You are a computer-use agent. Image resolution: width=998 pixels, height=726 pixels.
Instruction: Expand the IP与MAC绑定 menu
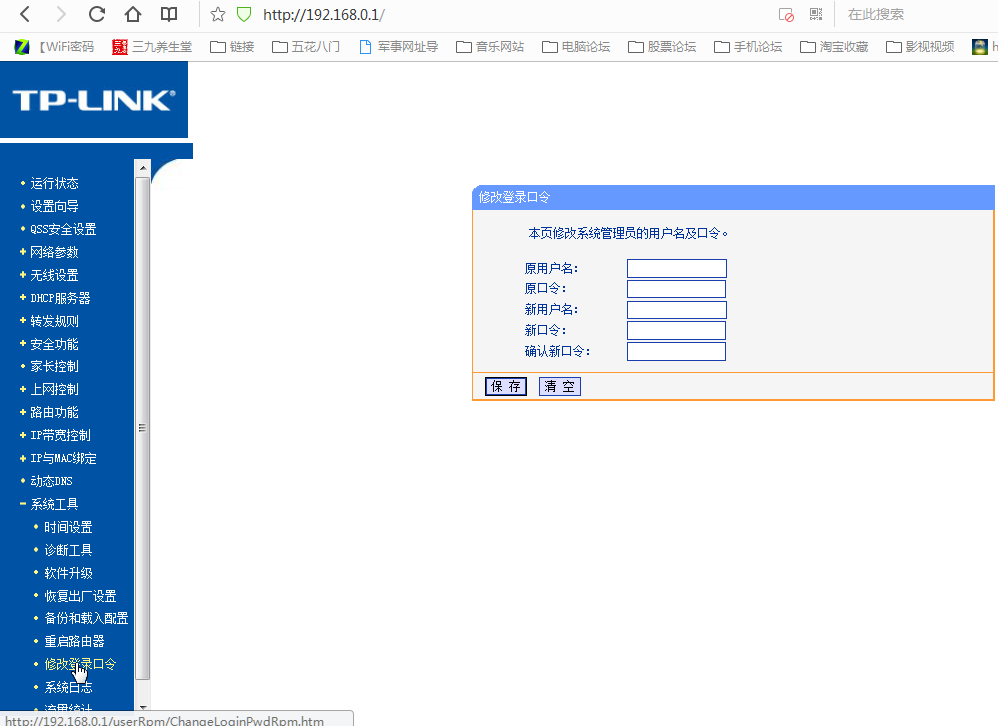(63, 458)
